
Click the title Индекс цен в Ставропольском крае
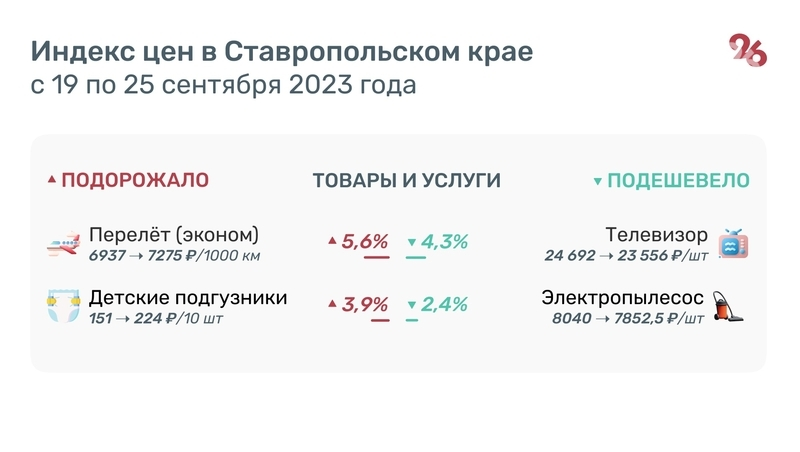pos(282,51)
